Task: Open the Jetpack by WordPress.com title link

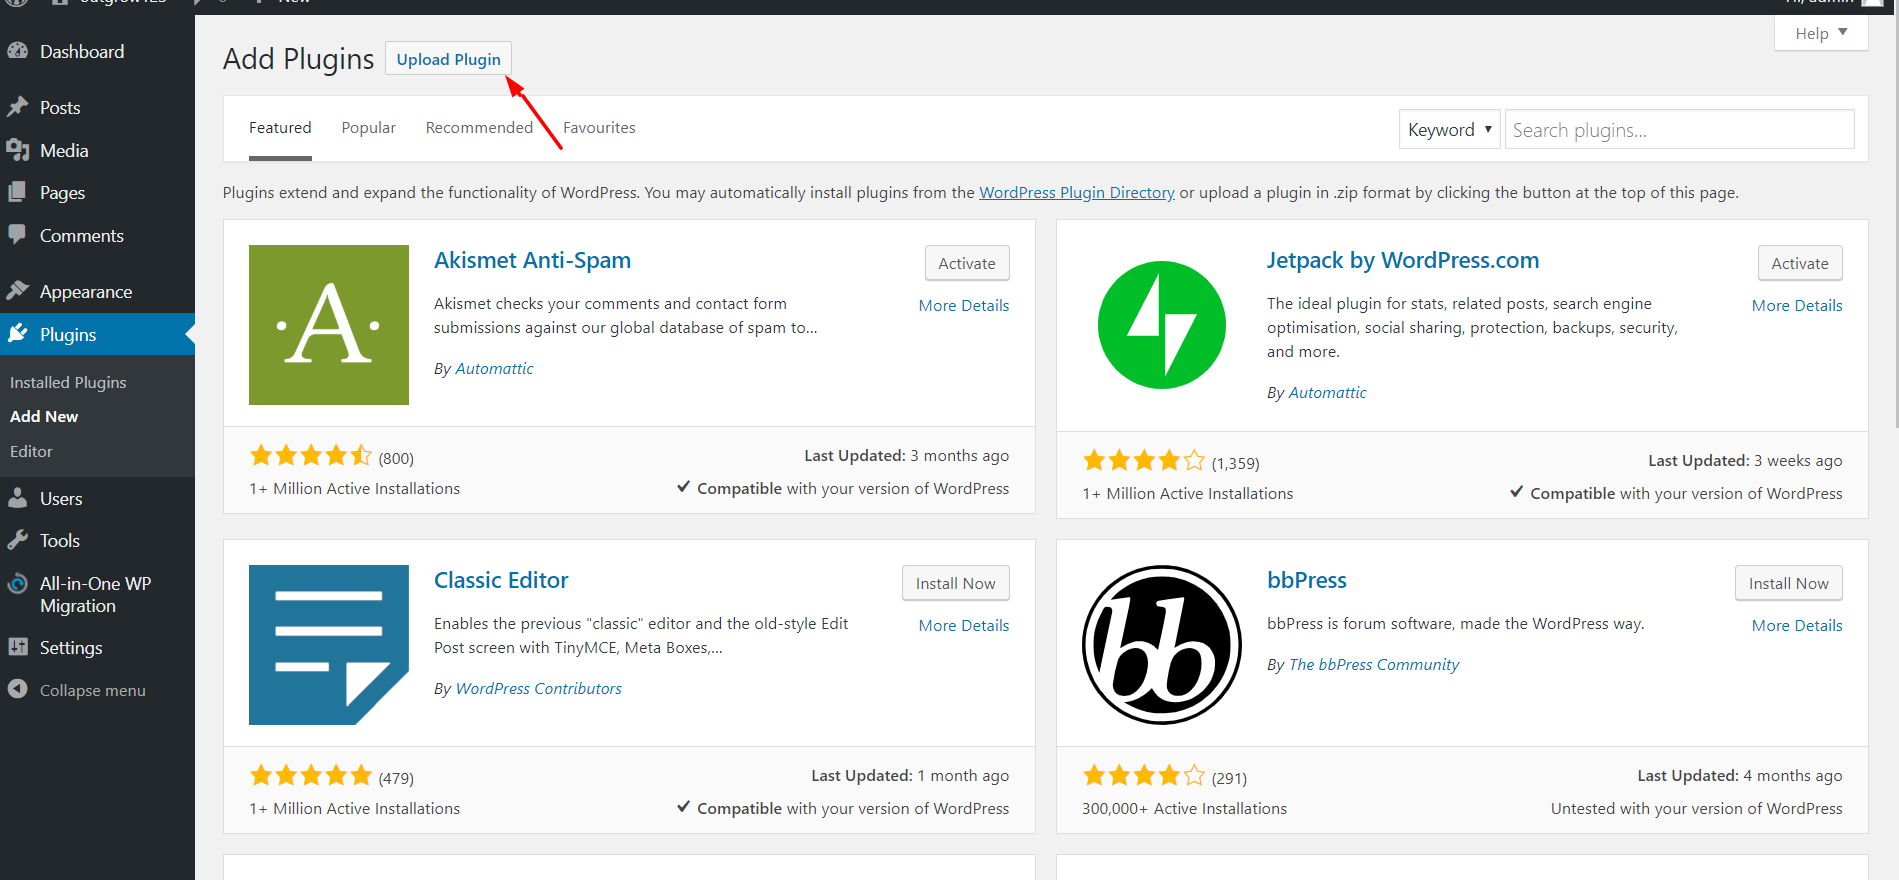Action: pos(1403,260)
